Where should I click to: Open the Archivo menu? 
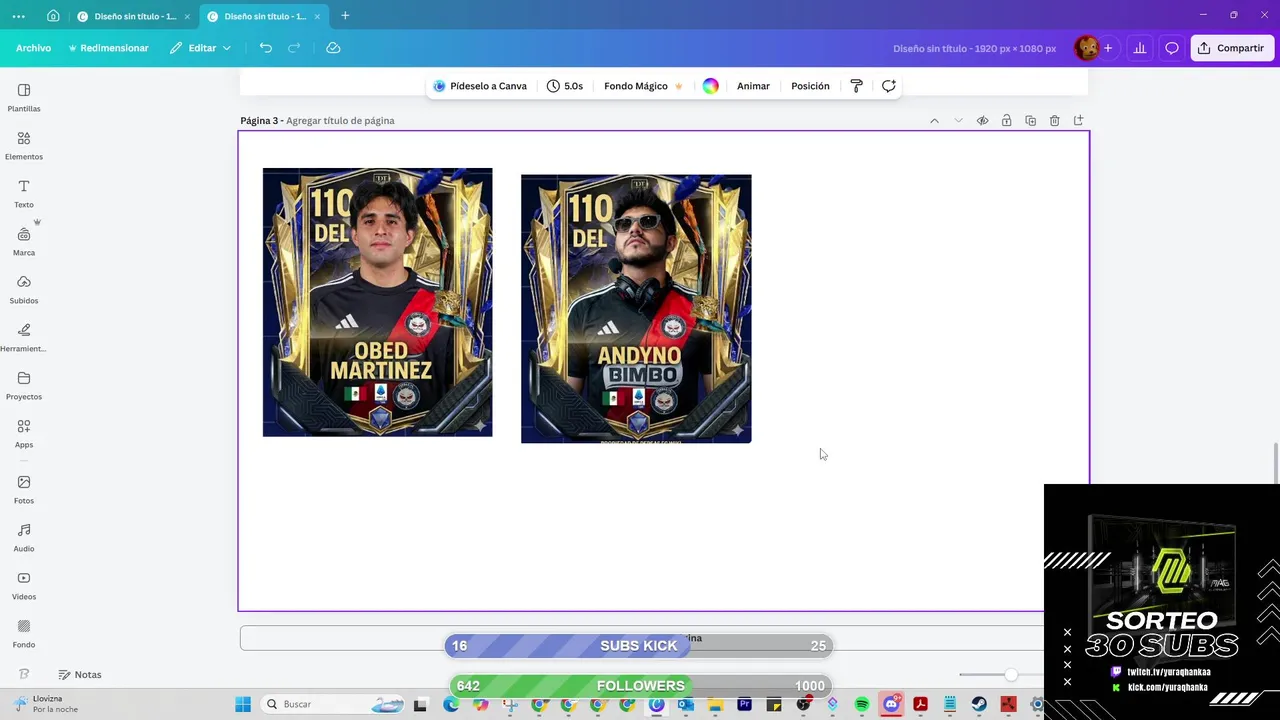(33, 48)
